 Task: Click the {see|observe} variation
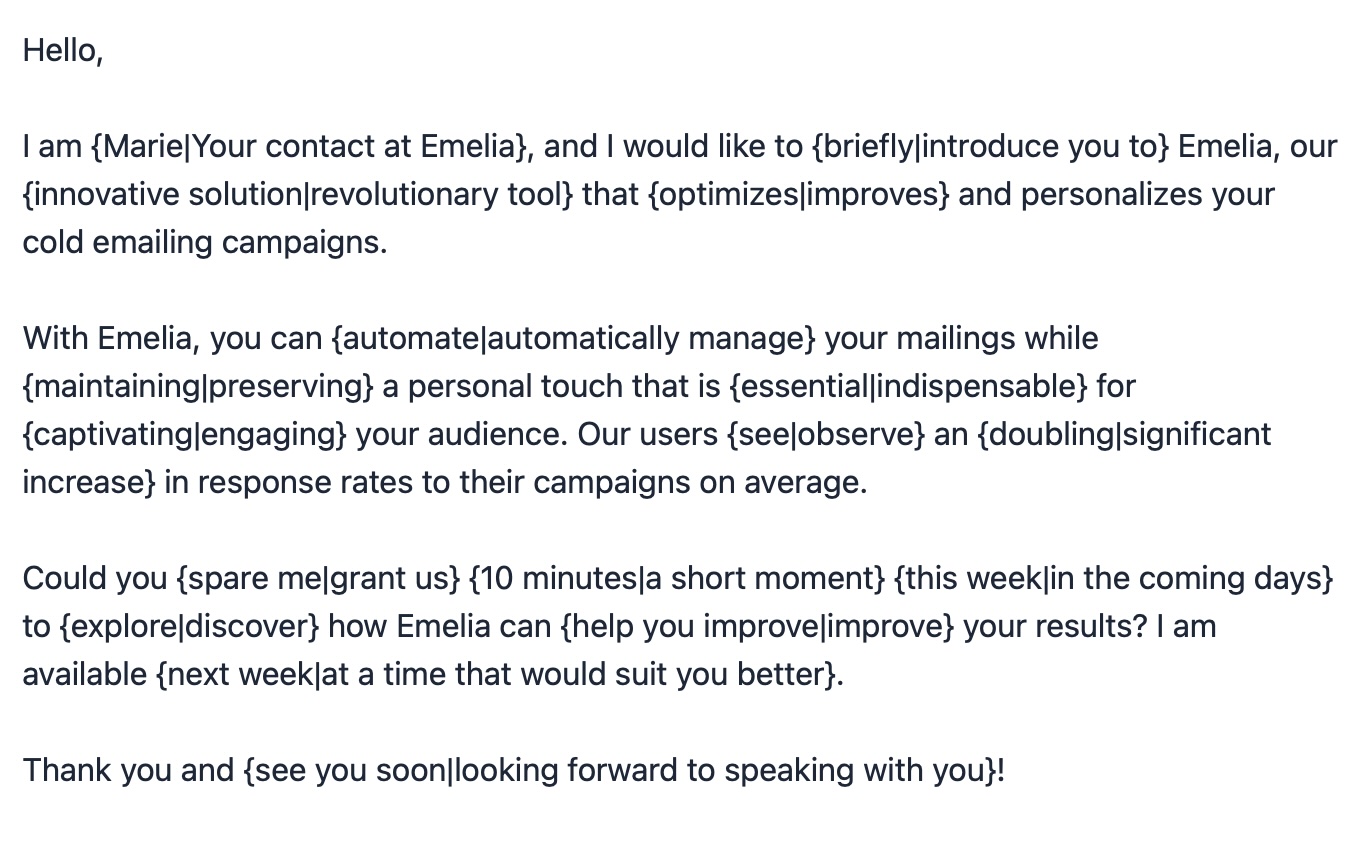click(826, 434)
